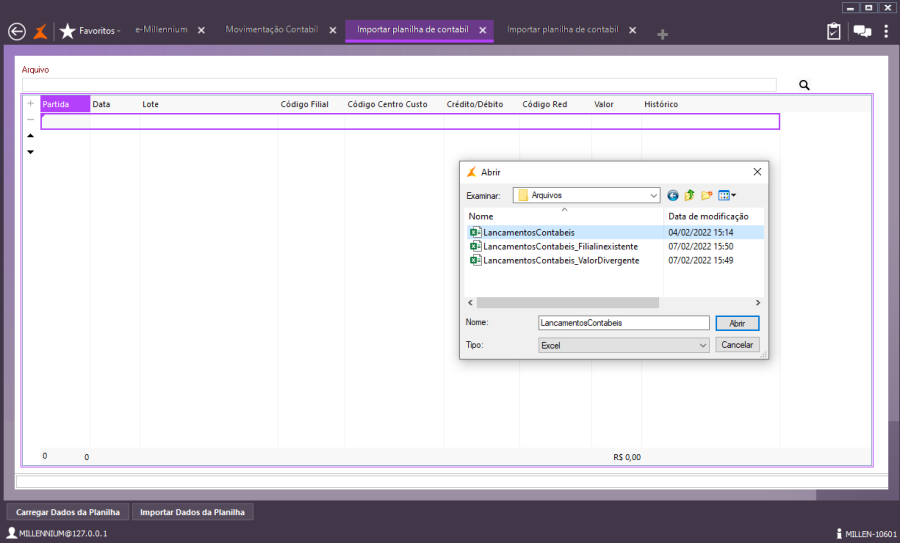Image resolution: width=900 pixels, height=543 pixels.
Task: Click Carregar Dados da Planilha button
Action: (68, 512)
